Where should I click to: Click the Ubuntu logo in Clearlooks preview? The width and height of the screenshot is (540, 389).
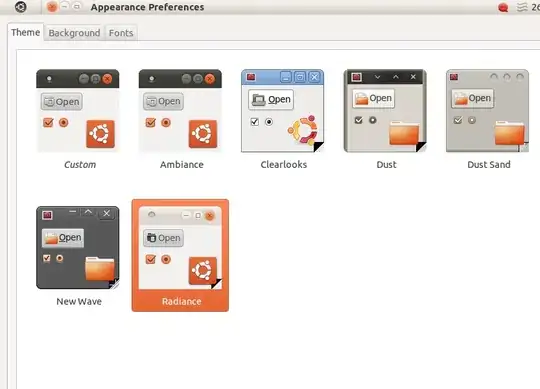[x=302, y=129]
